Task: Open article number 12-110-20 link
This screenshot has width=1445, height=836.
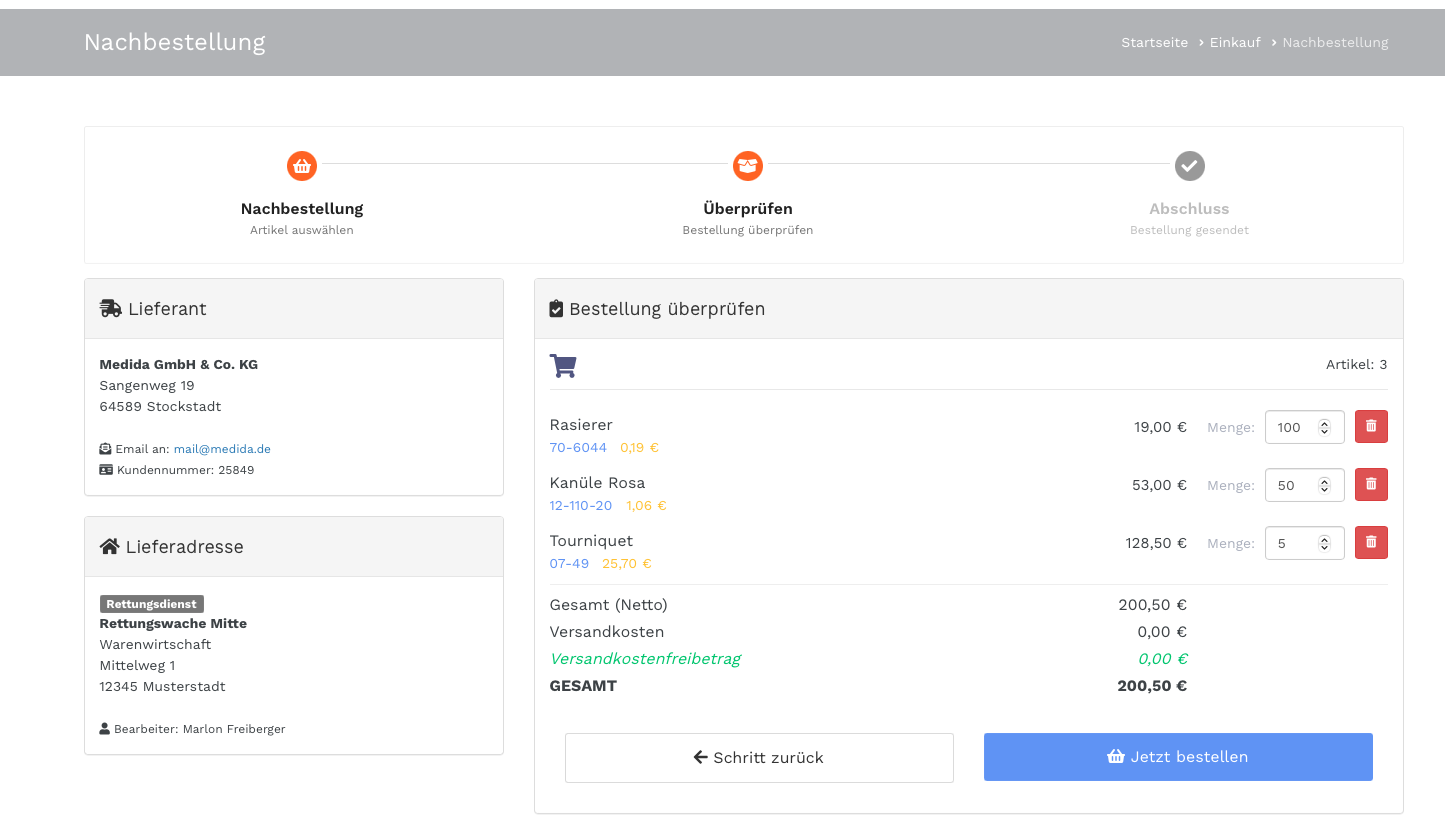Action: point(581,506)
